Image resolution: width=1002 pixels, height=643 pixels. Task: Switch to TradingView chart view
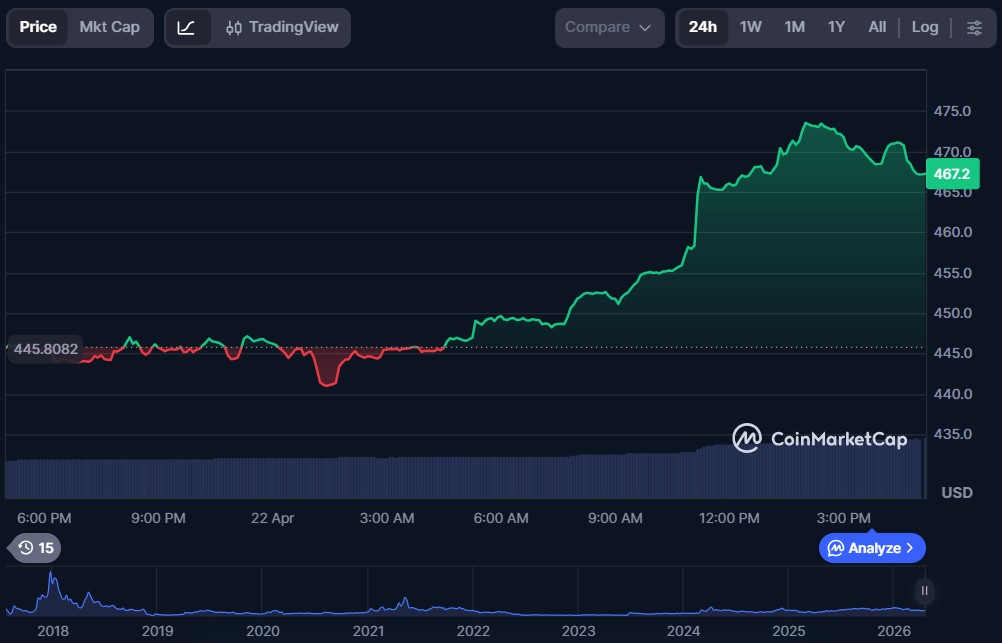(283, 27)
